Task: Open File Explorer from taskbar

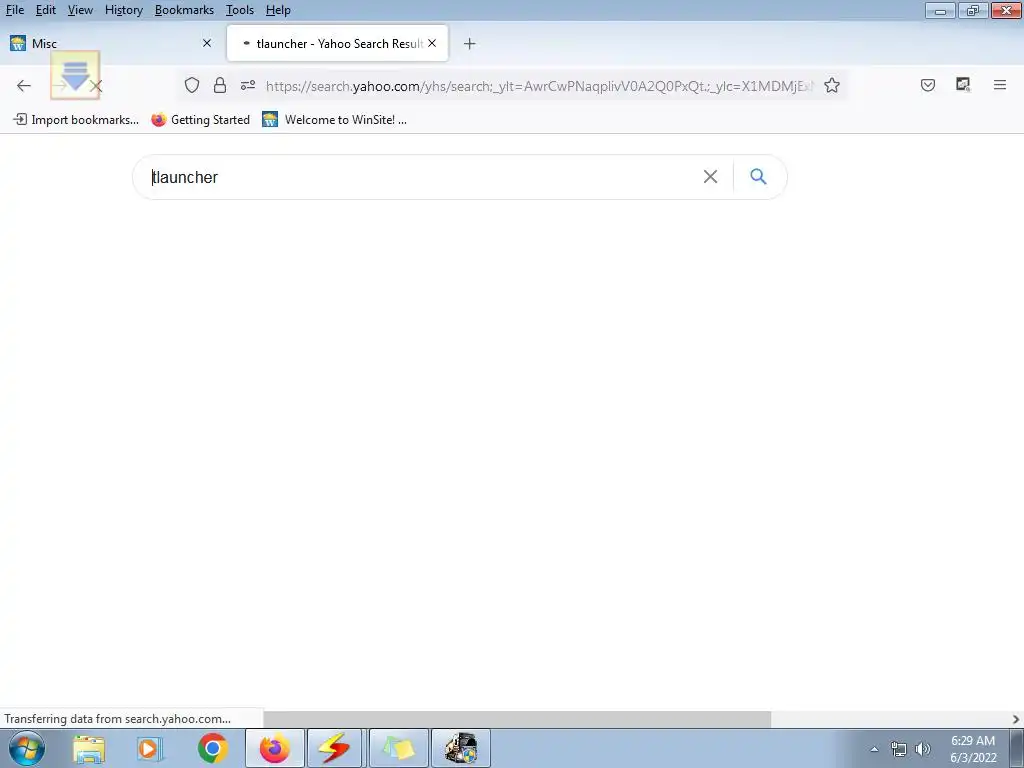Action: point(89,748)
